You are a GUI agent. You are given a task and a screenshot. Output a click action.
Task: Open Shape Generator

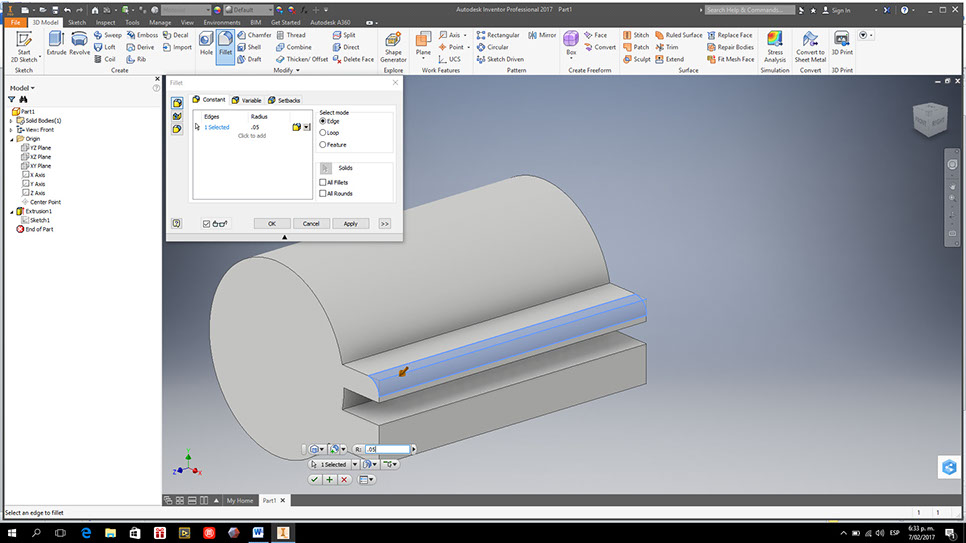393,45
